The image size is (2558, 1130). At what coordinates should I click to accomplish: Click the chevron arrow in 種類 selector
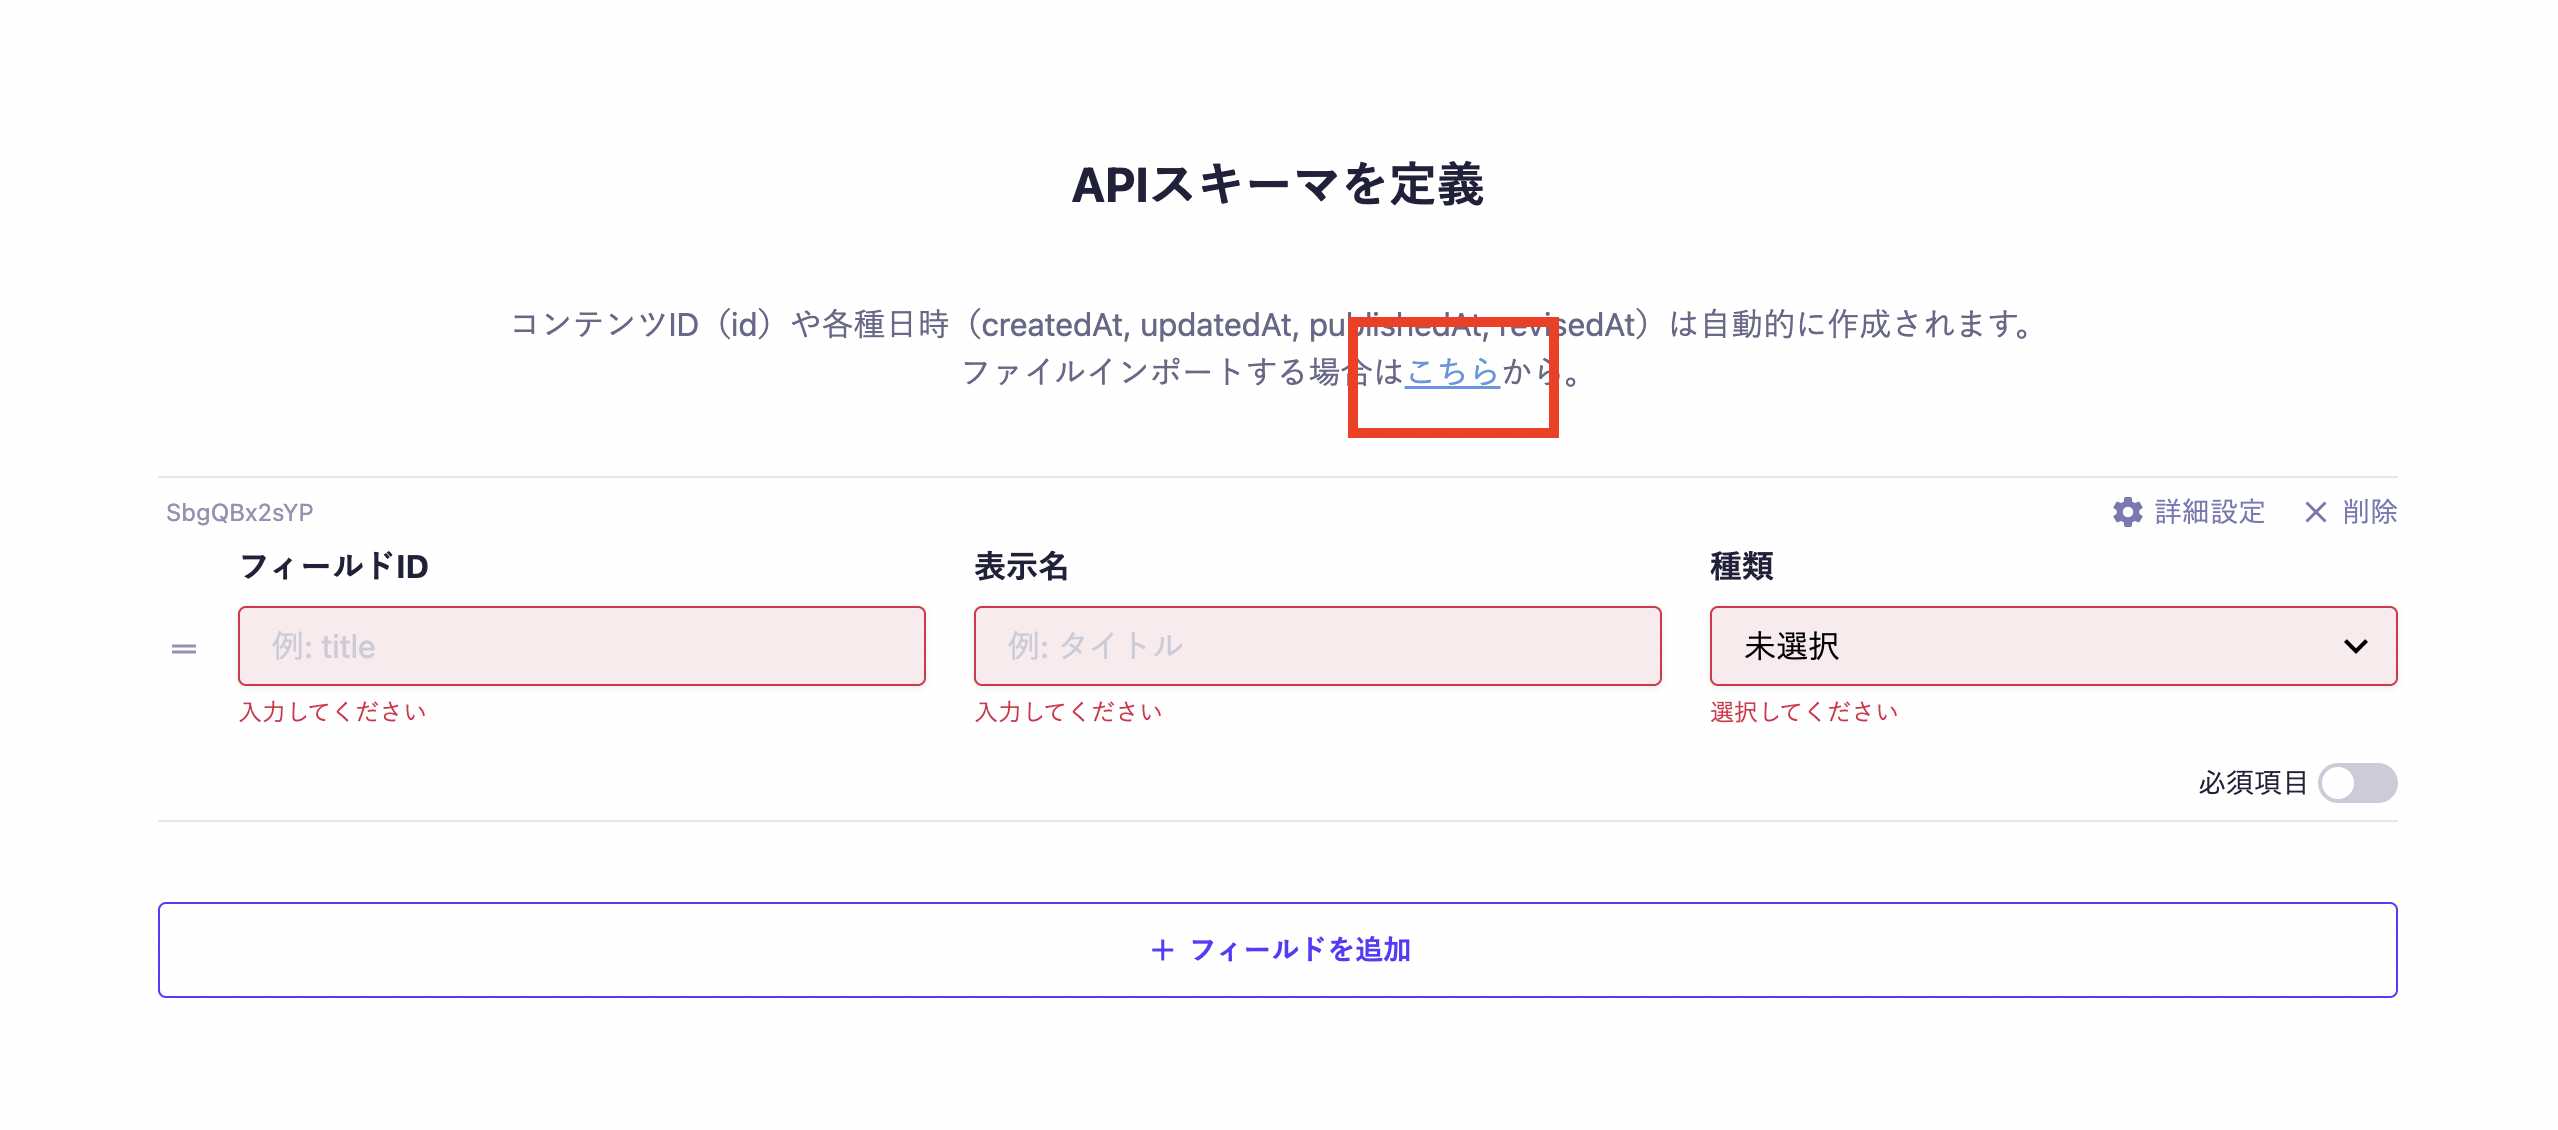click(x=2355, y=646)
